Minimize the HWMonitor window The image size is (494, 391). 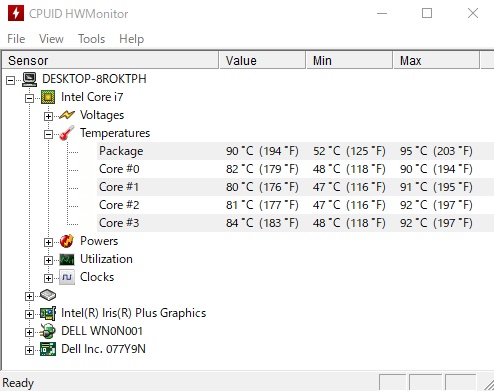coord(382,14)
